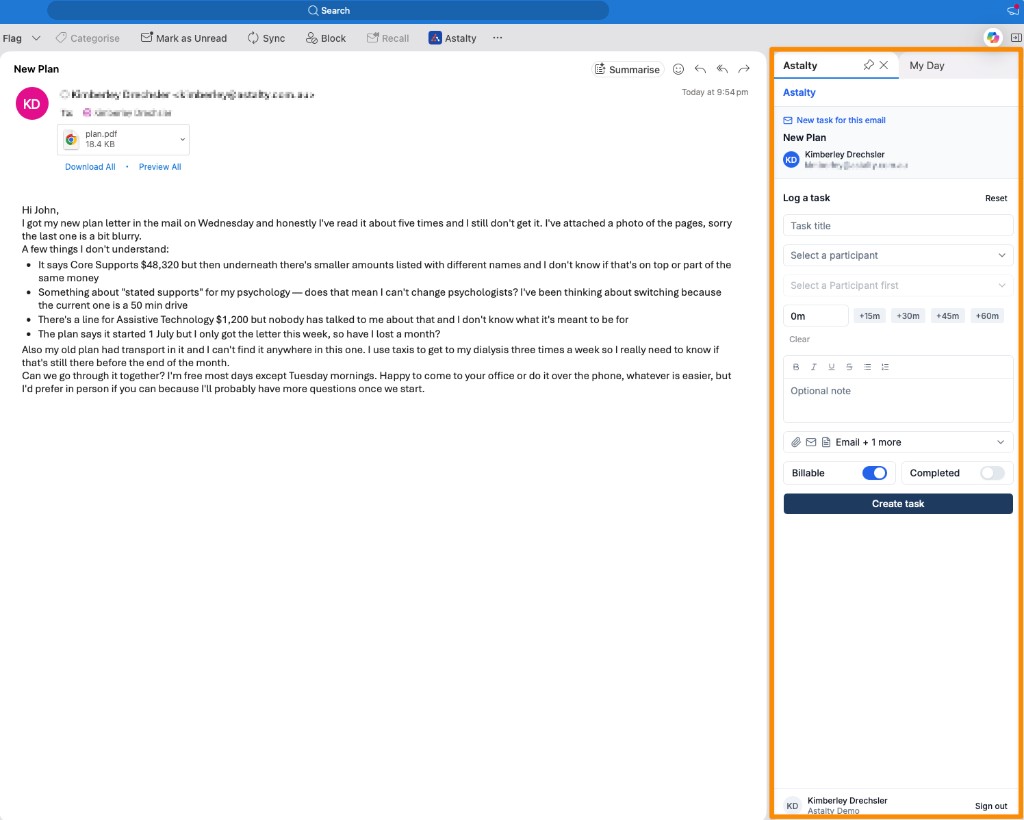Click the Reply arrow icon
Screen dimensions: 1024x820
[x=700, y=69]
